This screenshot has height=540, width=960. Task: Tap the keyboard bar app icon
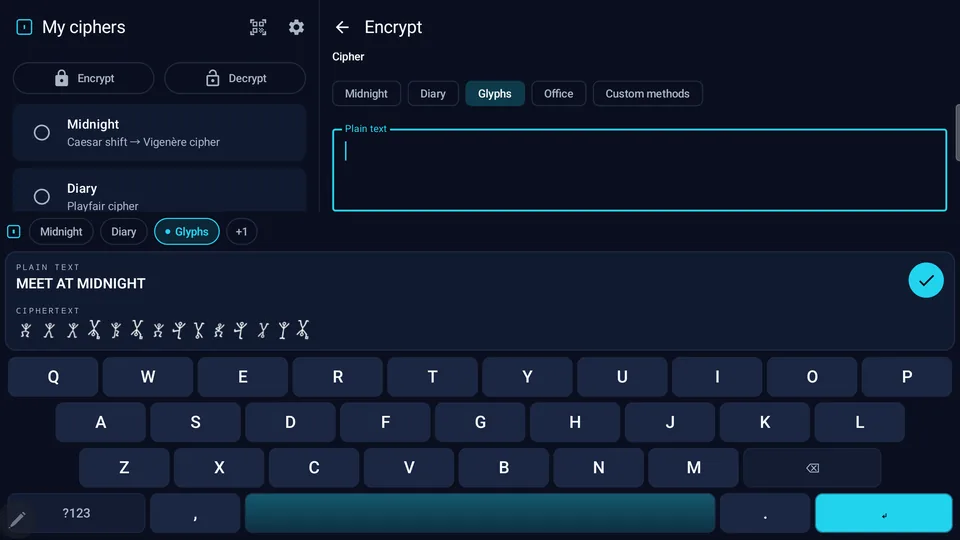13,231
